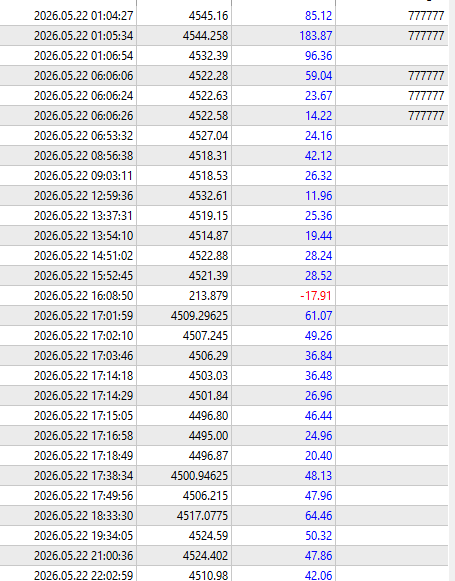Select the row dated 2026.05.22 13:37:31
The height and width of the screenshot is (581, 455).
224,216
